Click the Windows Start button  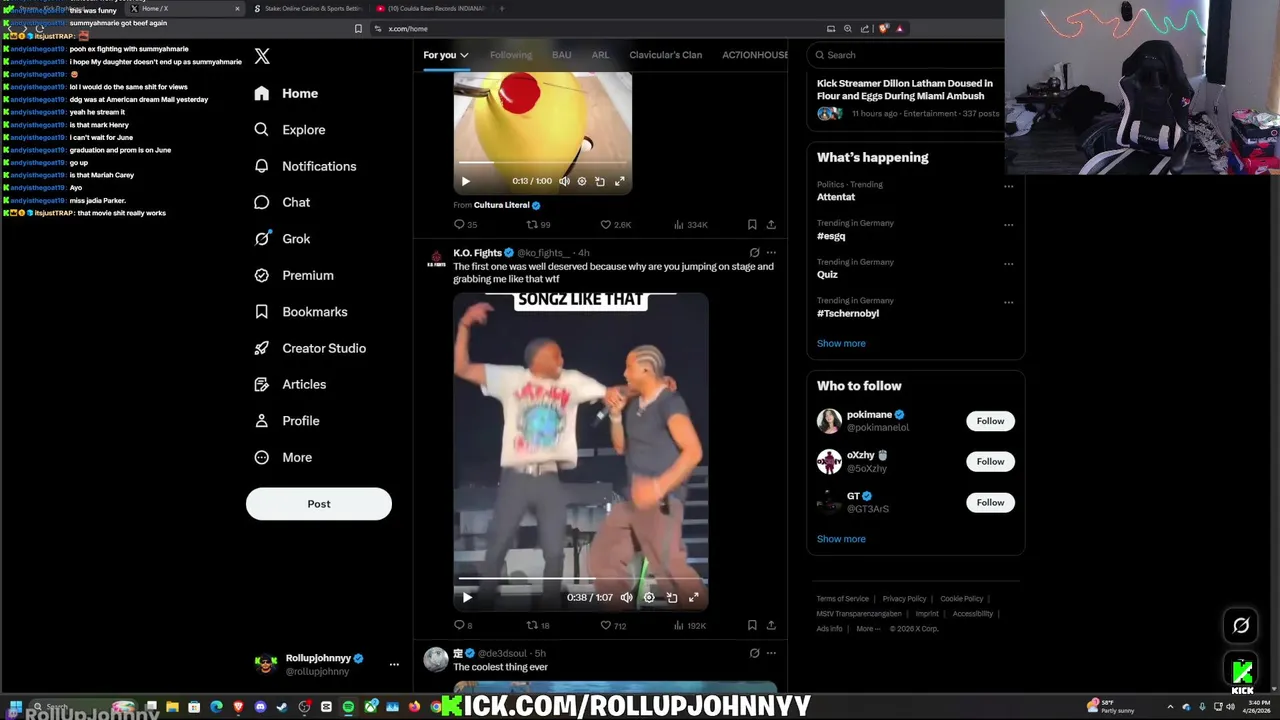[x=15, y=708]
